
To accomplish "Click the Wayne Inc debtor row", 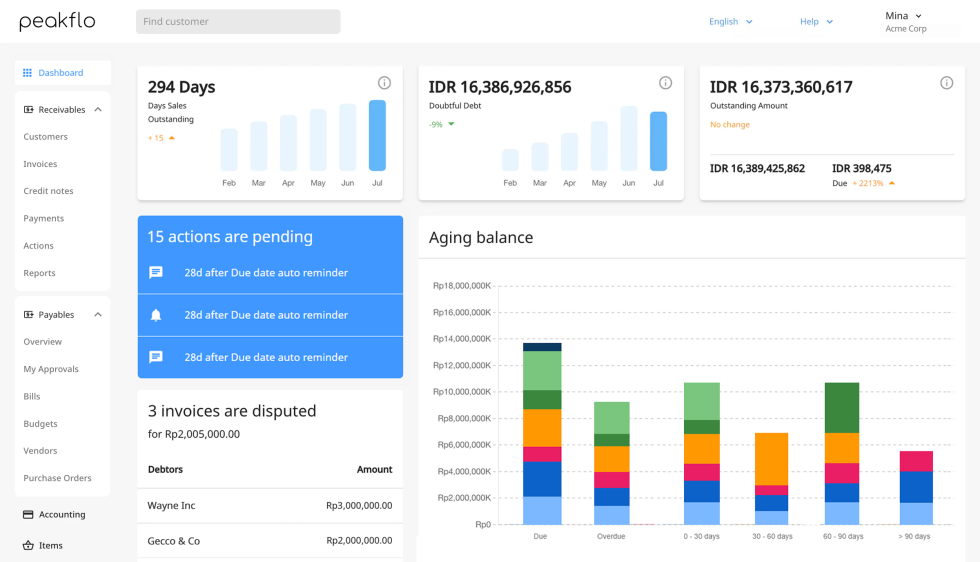I will 270,506.
